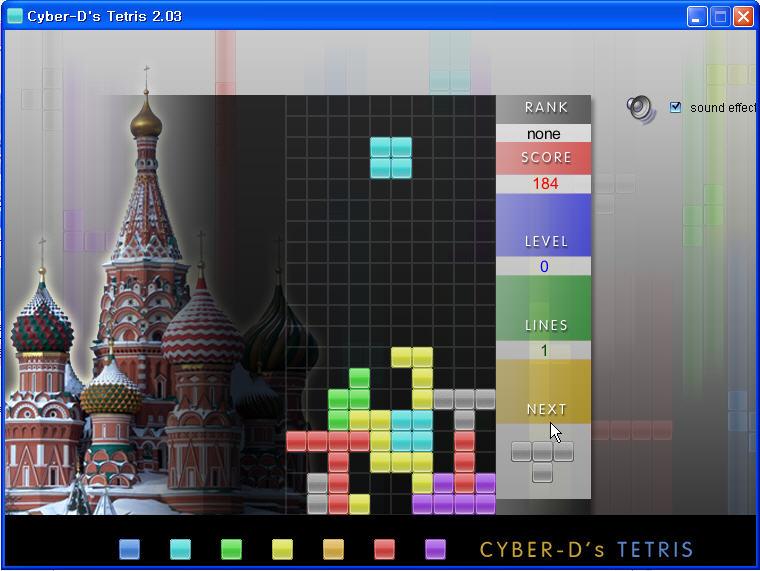
Task: Select the green color swatch at bottom
Action: (231, 549)
